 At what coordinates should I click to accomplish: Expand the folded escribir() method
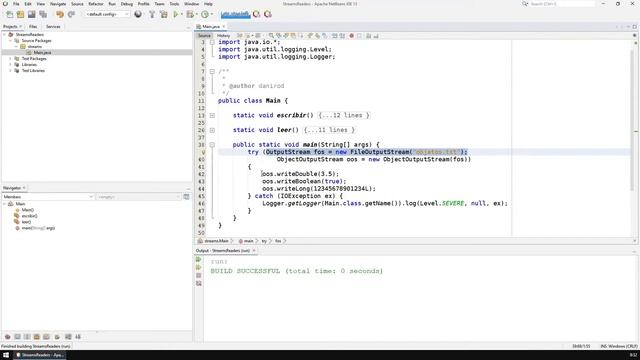pos(212,116)
